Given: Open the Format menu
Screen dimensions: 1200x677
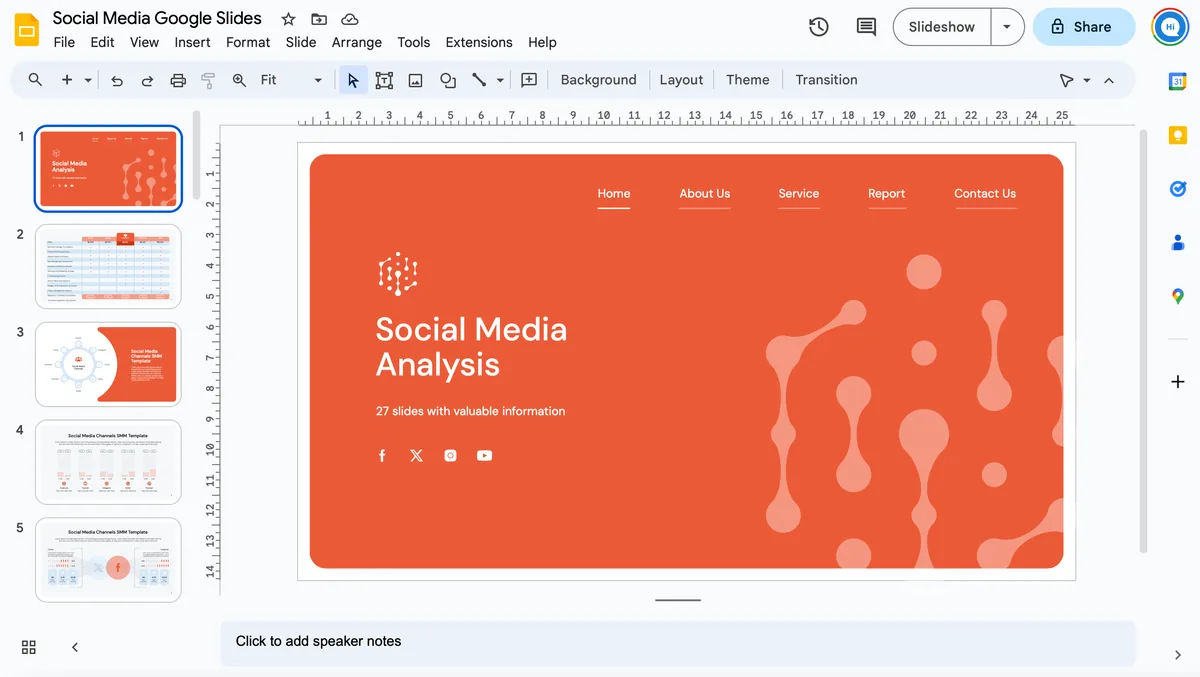Looking at the screenshot, I should pos(248,42).
